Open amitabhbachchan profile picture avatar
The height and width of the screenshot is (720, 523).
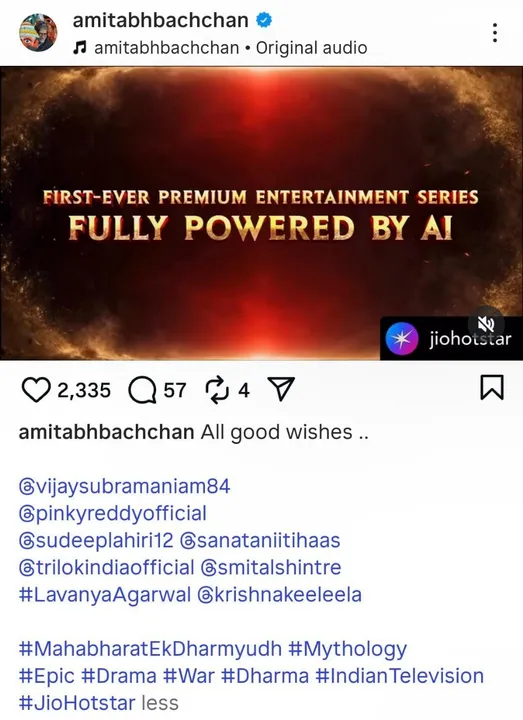tap(38, 33)
